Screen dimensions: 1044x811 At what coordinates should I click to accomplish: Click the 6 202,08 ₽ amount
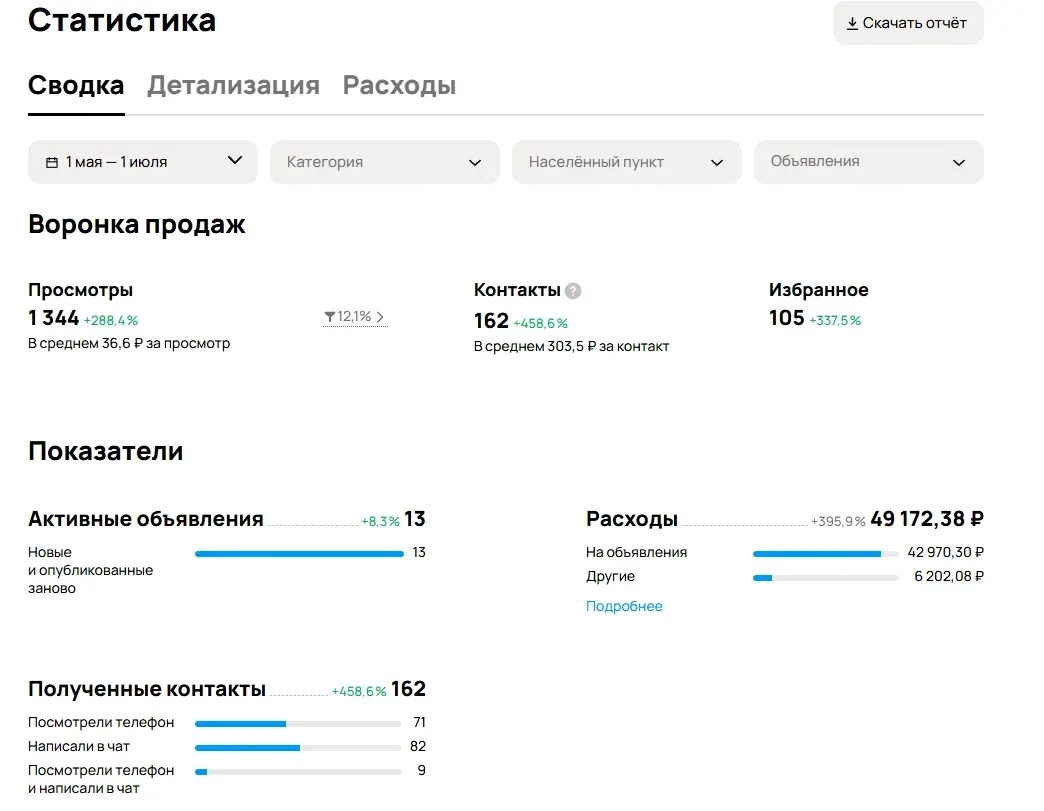(949, 576)
